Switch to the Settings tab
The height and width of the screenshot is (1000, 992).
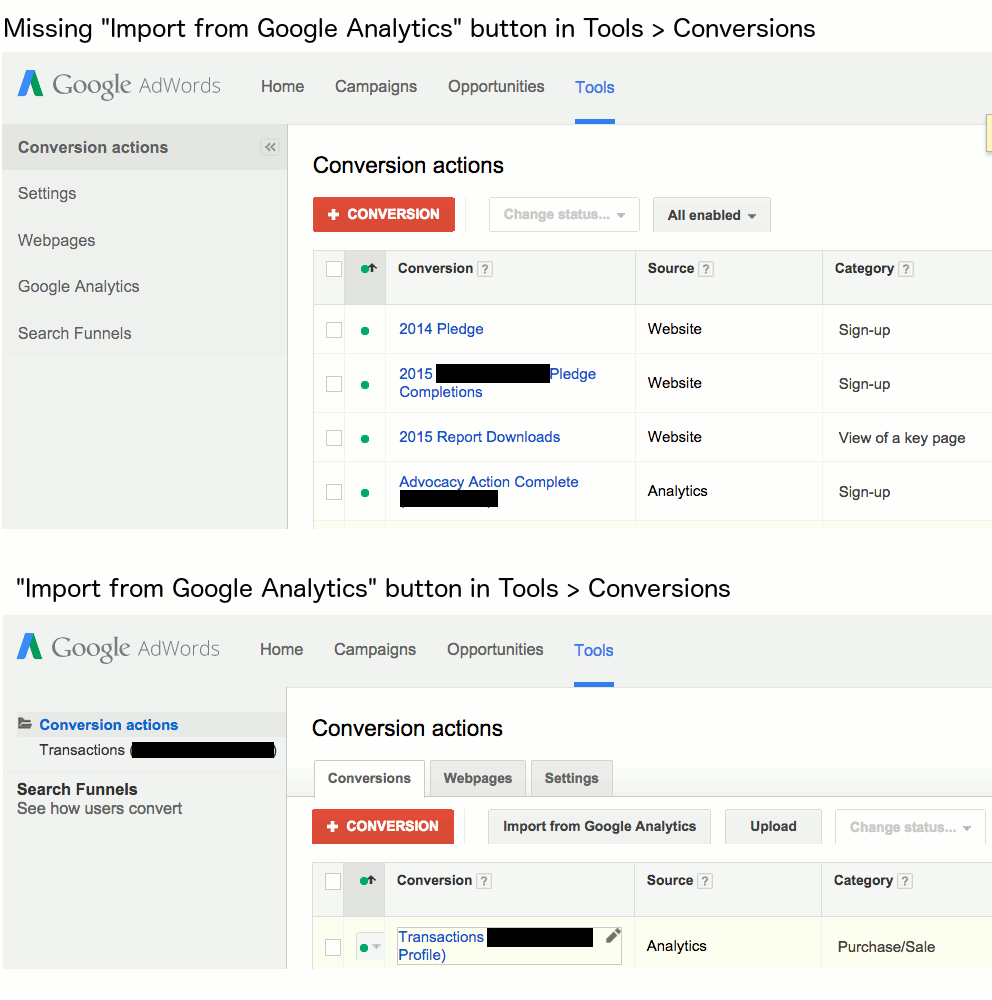point(572,779)
